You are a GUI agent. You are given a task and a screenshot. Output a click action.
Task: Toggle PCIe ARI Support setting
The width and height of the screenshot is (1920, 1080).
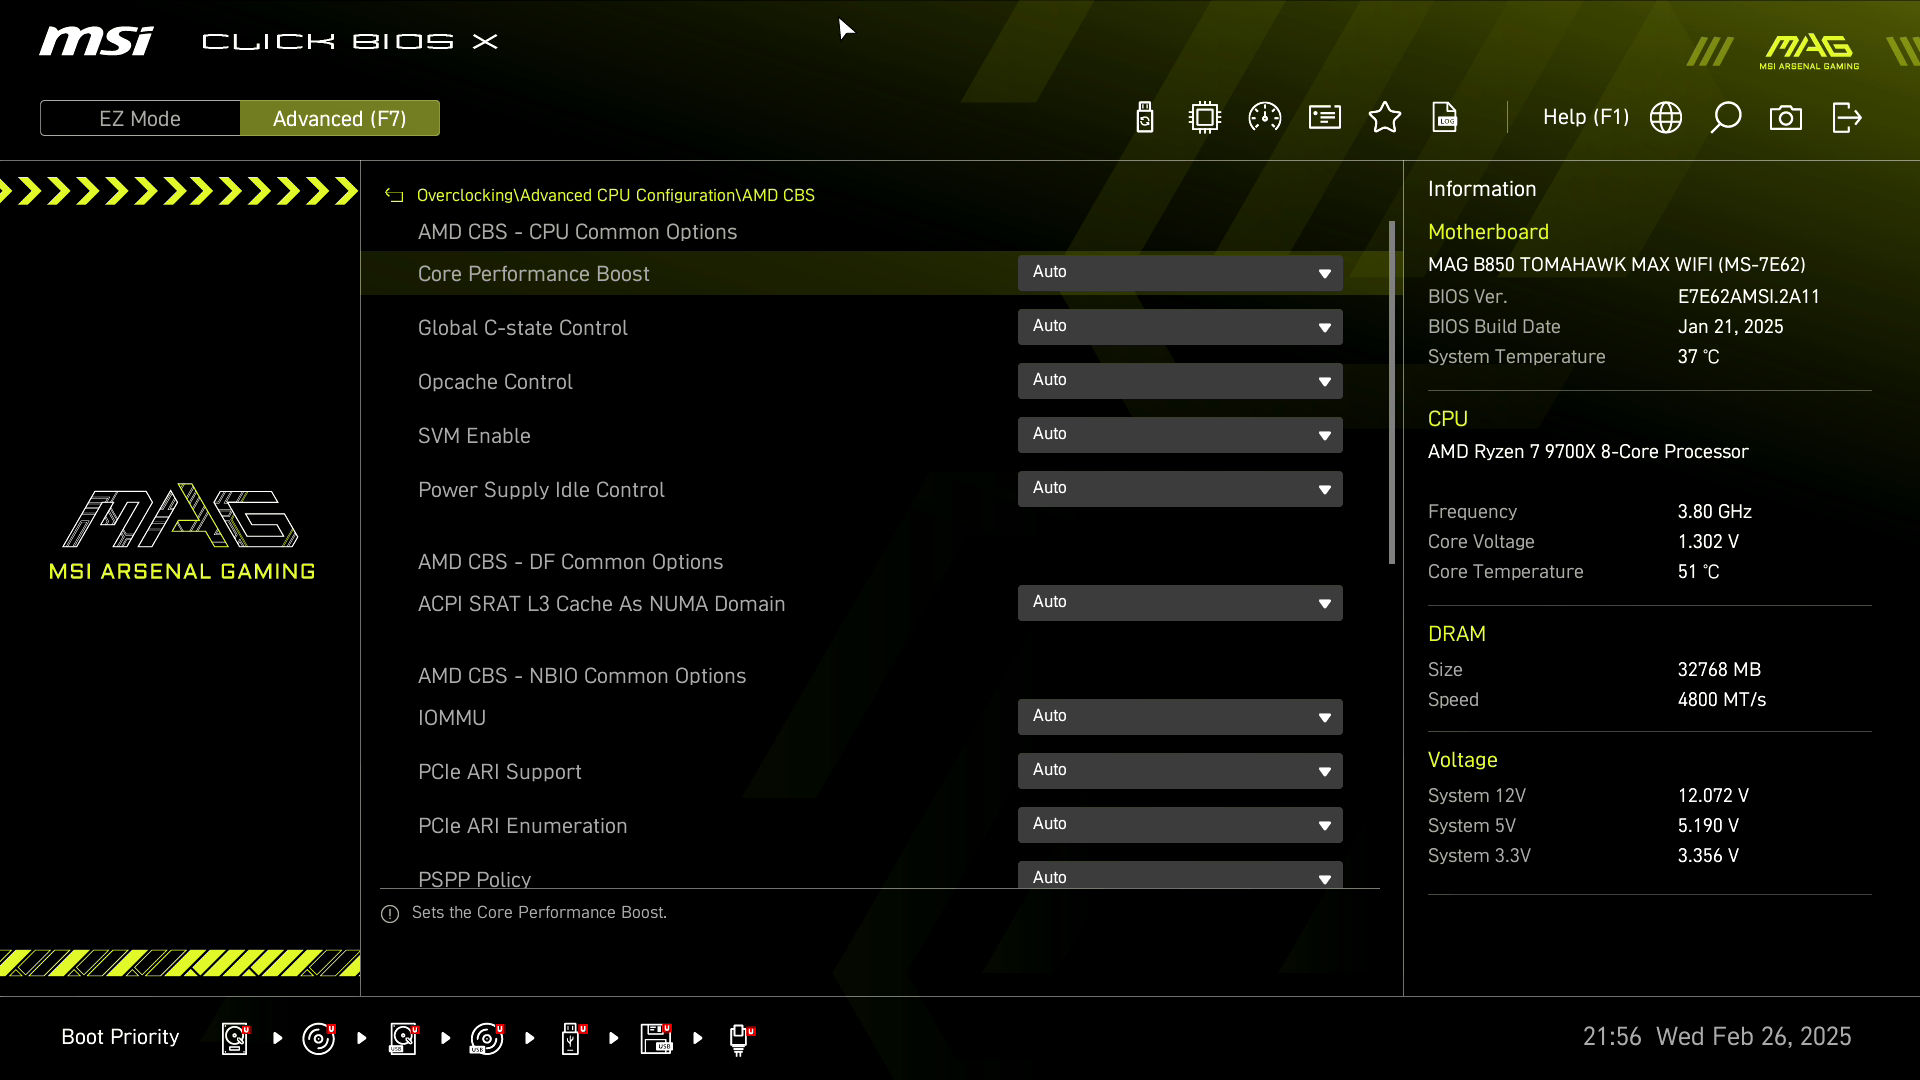[x=1179, y=770]
